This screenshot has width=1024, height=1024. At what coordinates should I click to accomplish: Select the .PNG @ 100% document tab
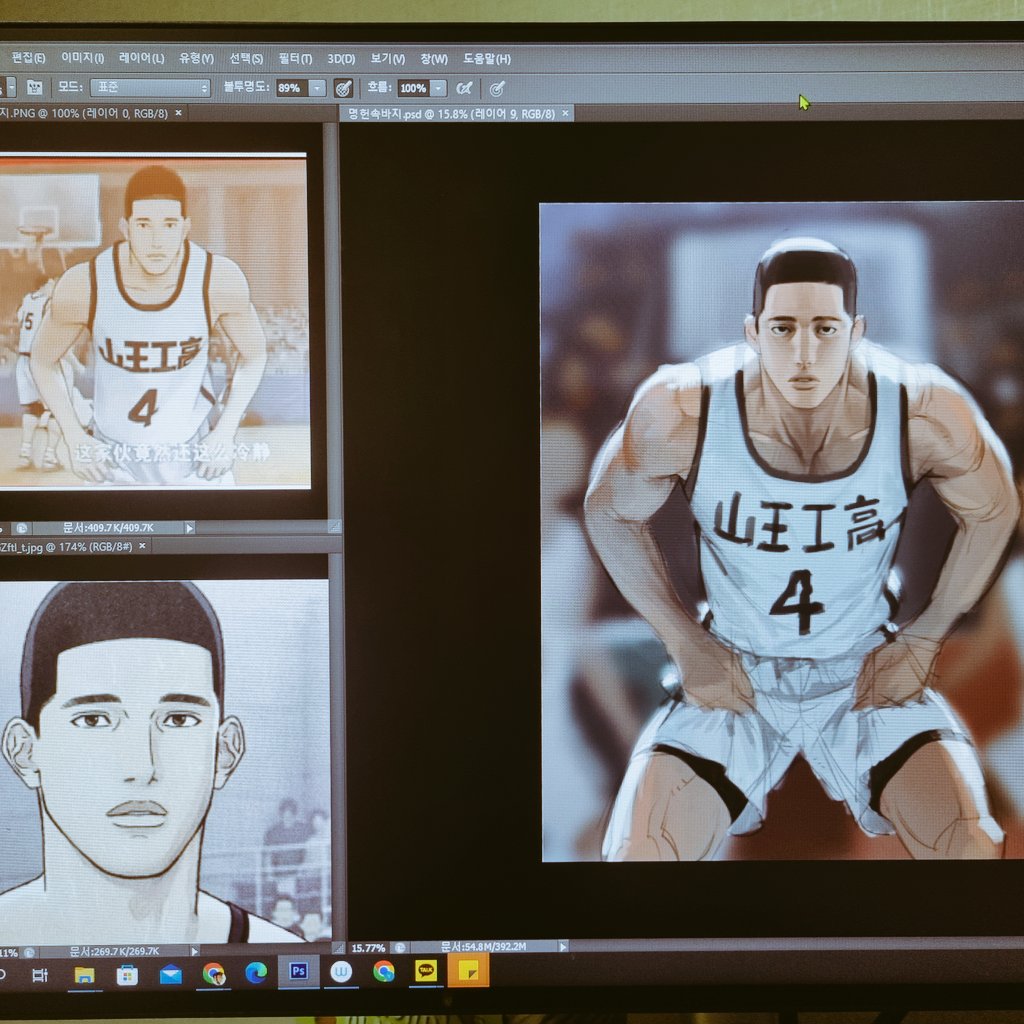click(84, 113)
